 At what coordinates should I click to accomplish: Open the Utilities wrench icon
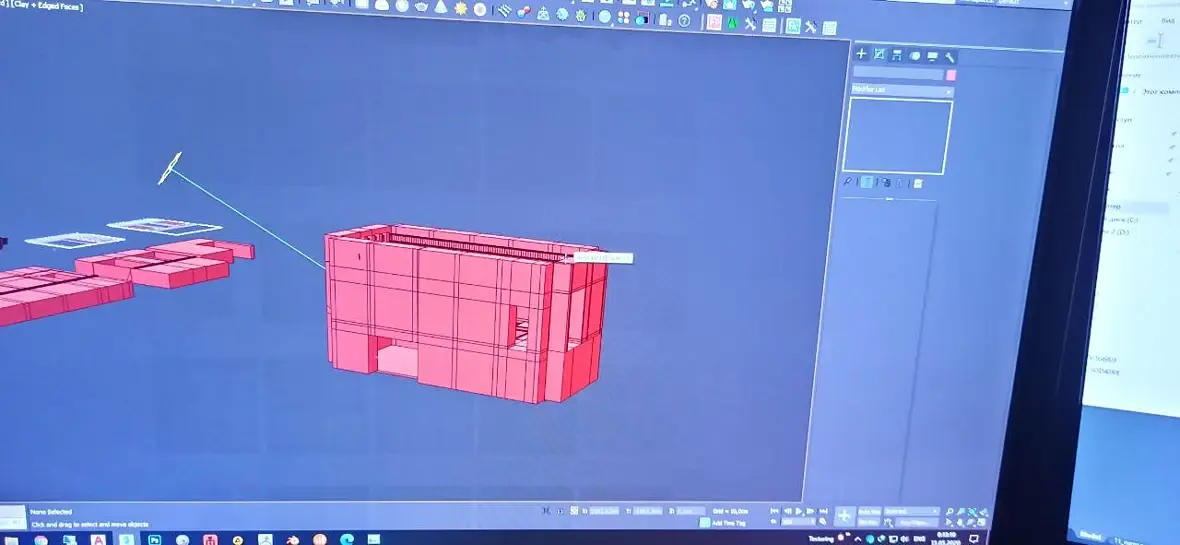950,57
